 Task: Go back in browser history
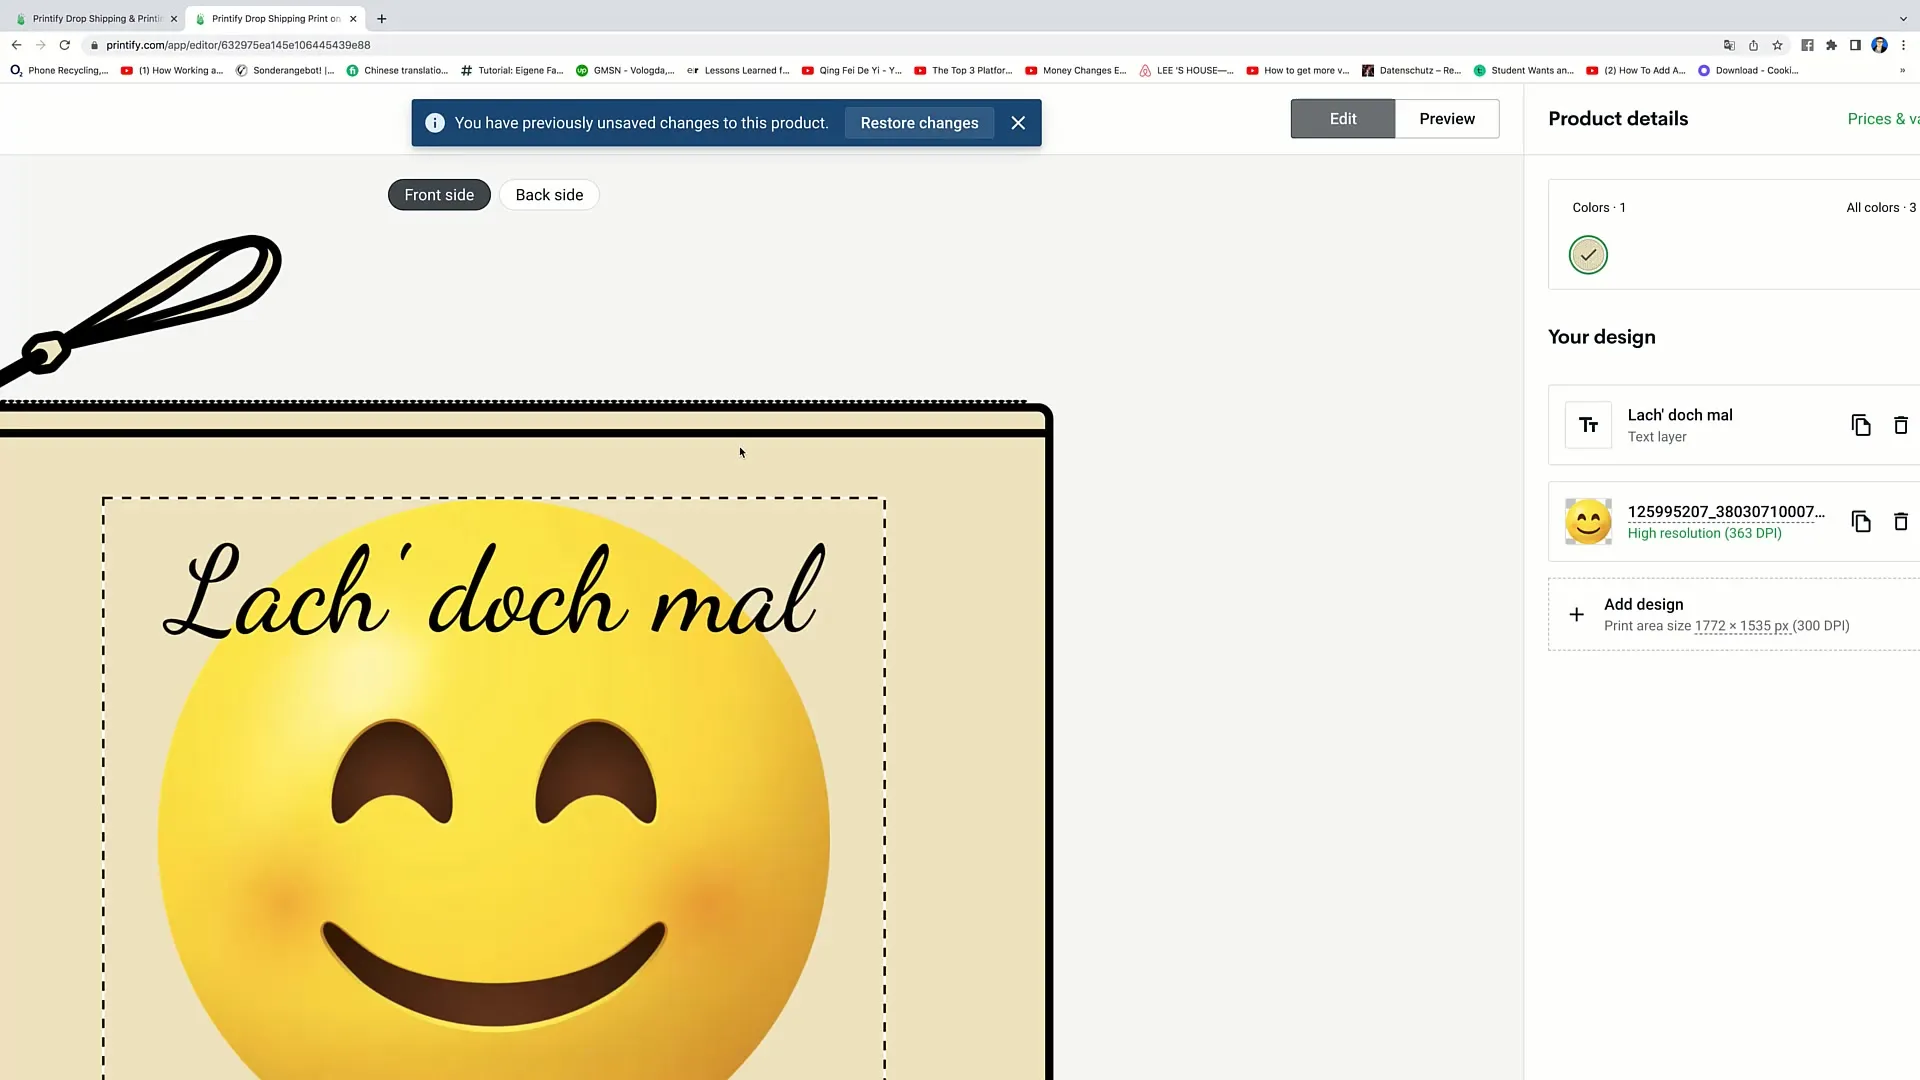point(16,45)
